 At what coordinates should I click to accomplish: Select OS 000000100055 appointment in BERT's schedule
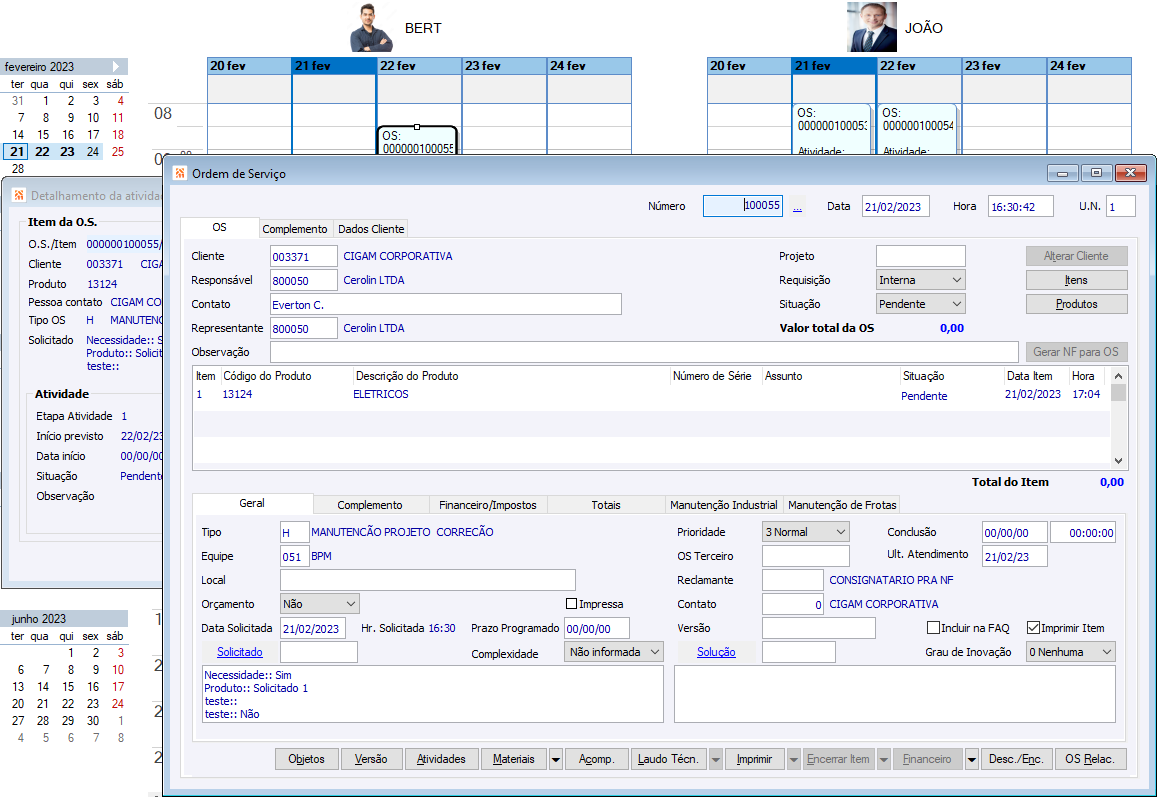(x=418, y=141)
